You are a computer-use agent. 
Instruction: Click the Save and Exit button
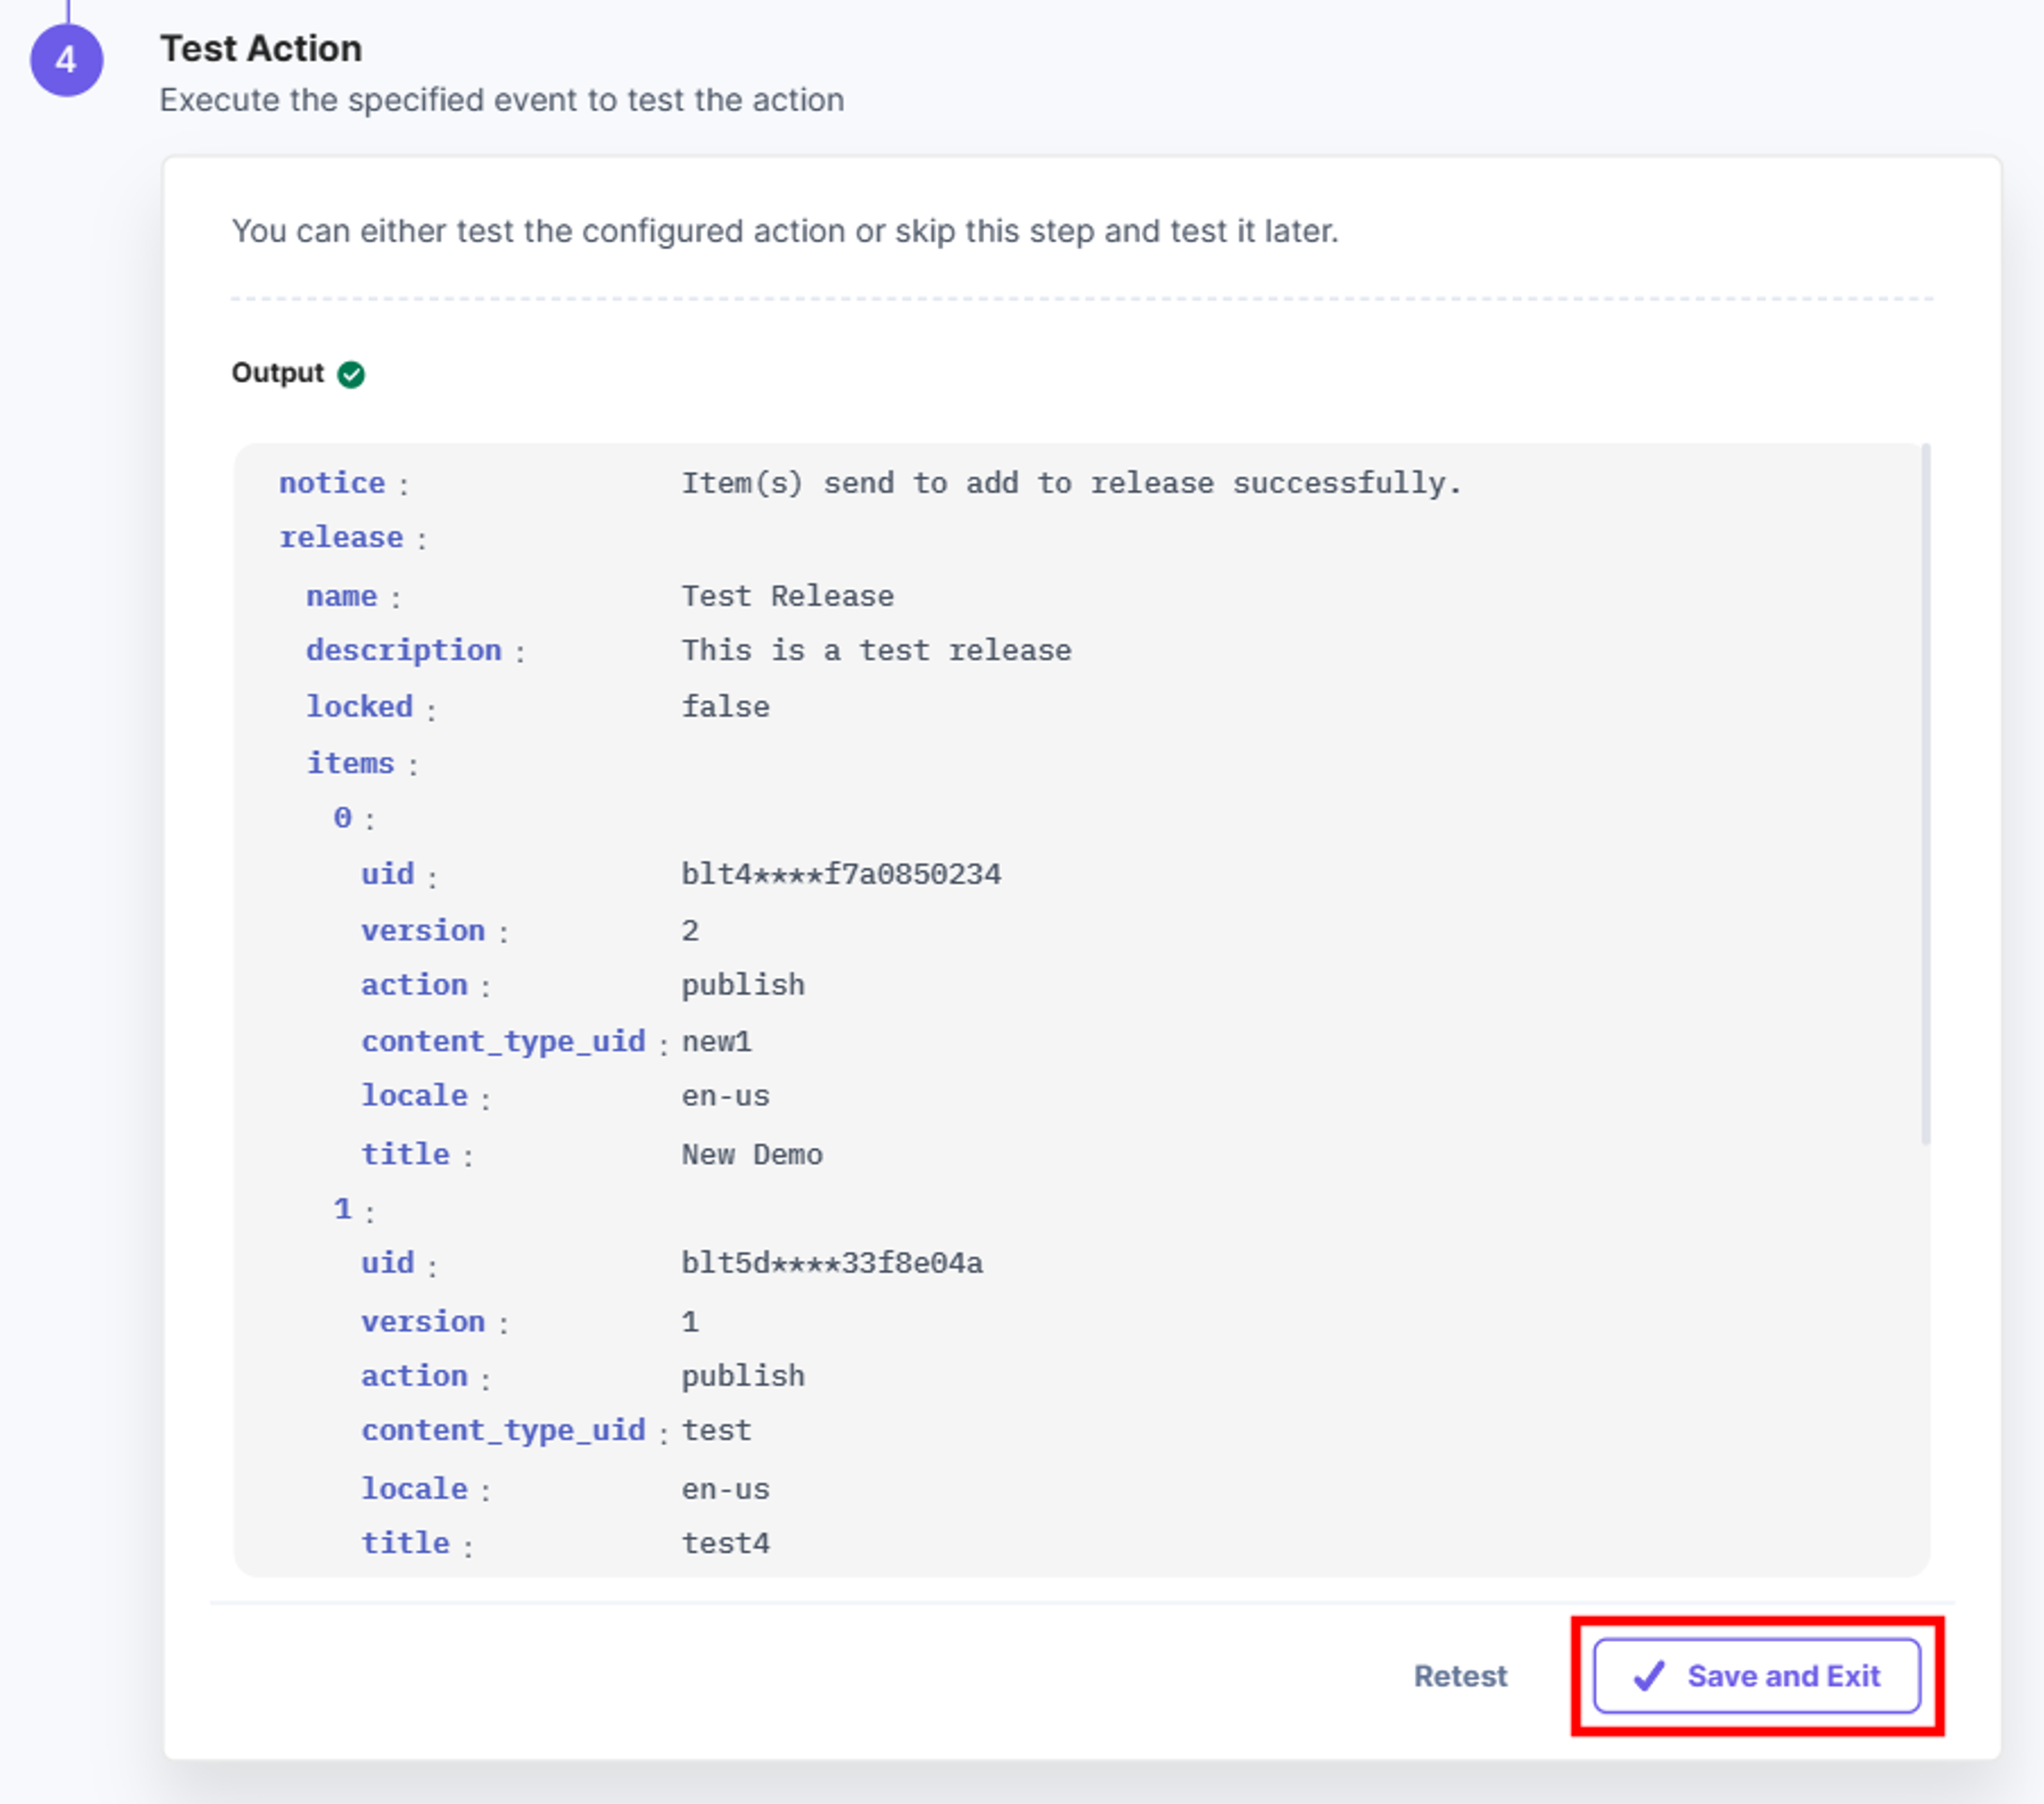1756,1675
